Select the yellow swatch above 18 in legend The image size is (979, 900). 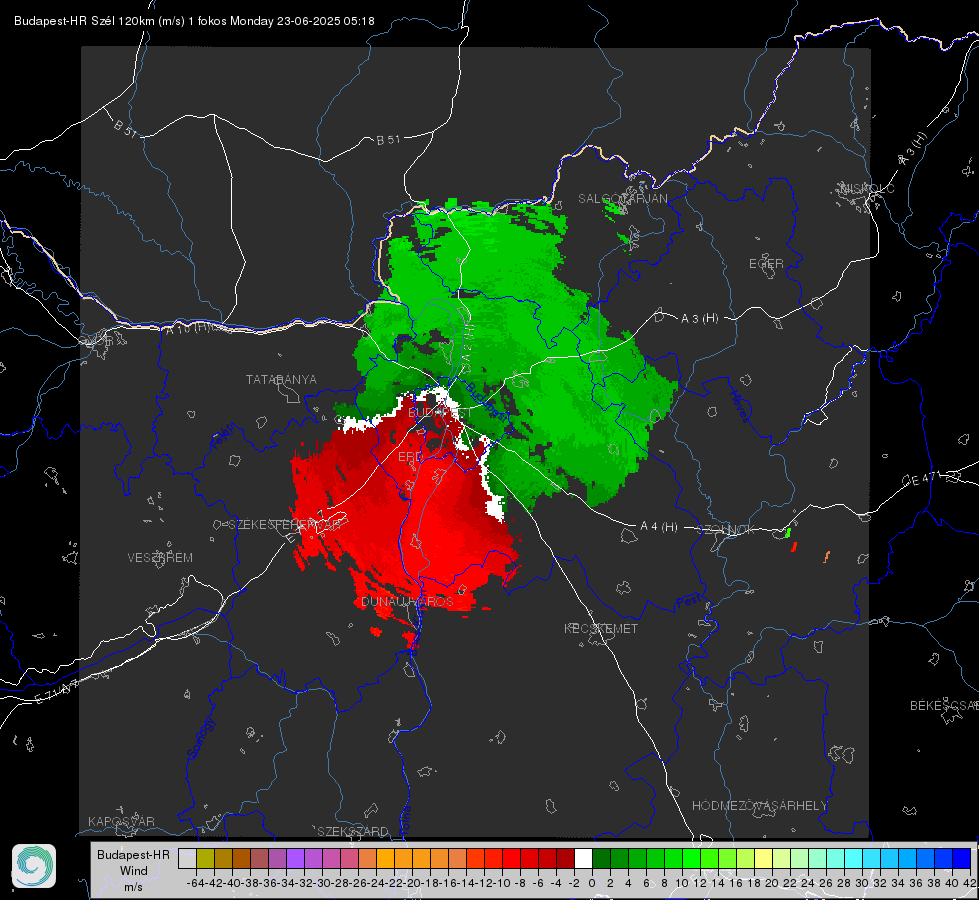764,858
